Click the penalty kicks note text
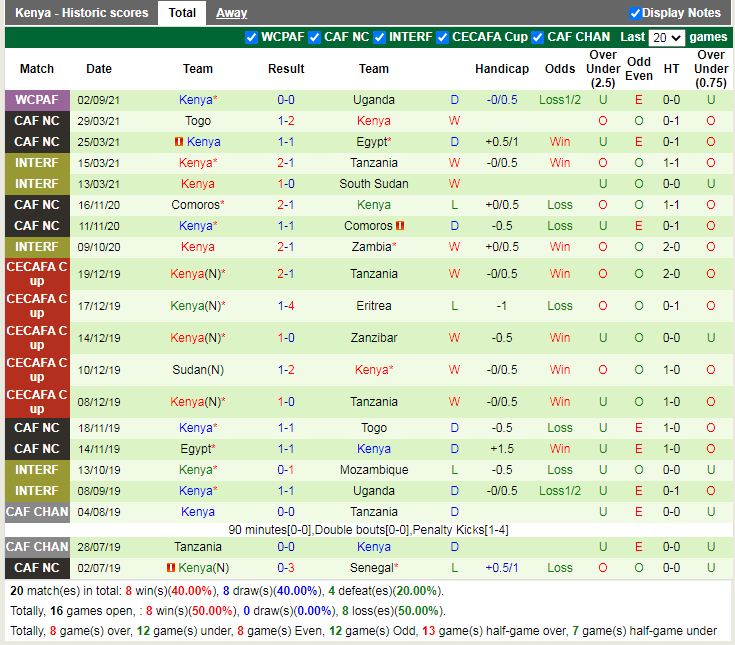 [x=368, y=530]
